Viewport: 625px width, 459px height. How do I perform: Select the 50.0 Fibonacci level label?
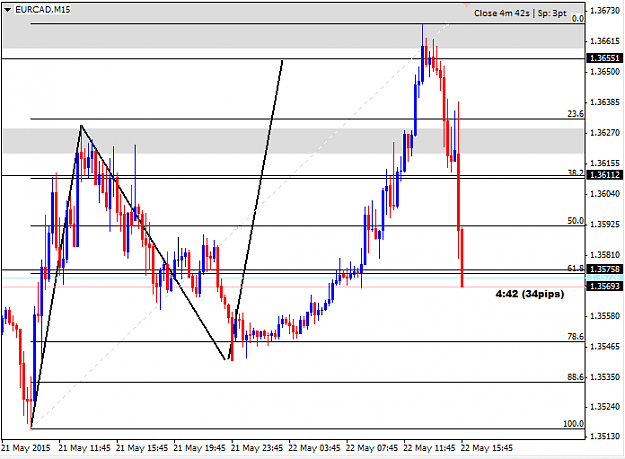click(576, 221)
